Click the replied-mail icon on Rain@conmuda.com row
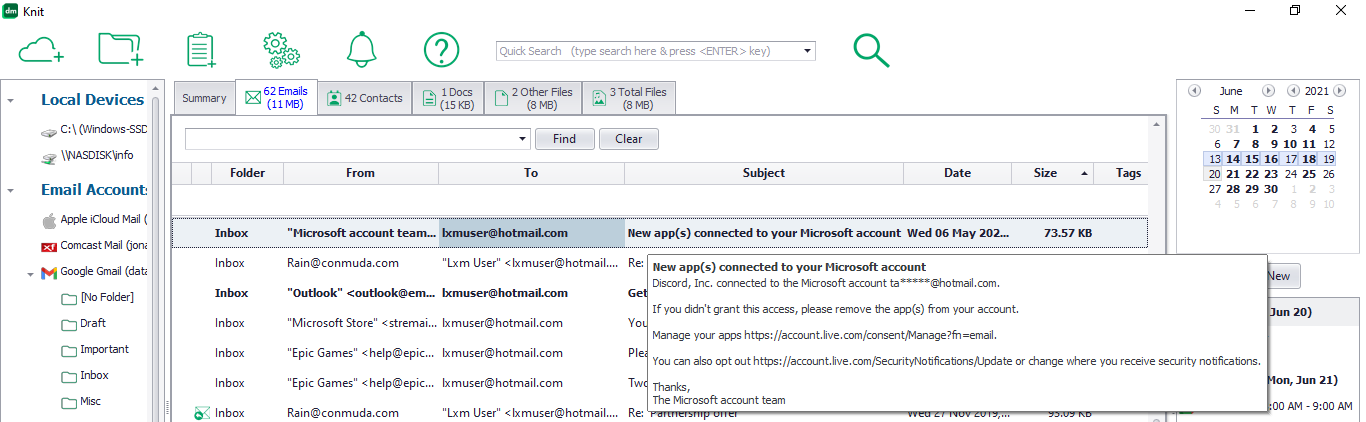This screenshot has height=422, width=1366. 201,412
